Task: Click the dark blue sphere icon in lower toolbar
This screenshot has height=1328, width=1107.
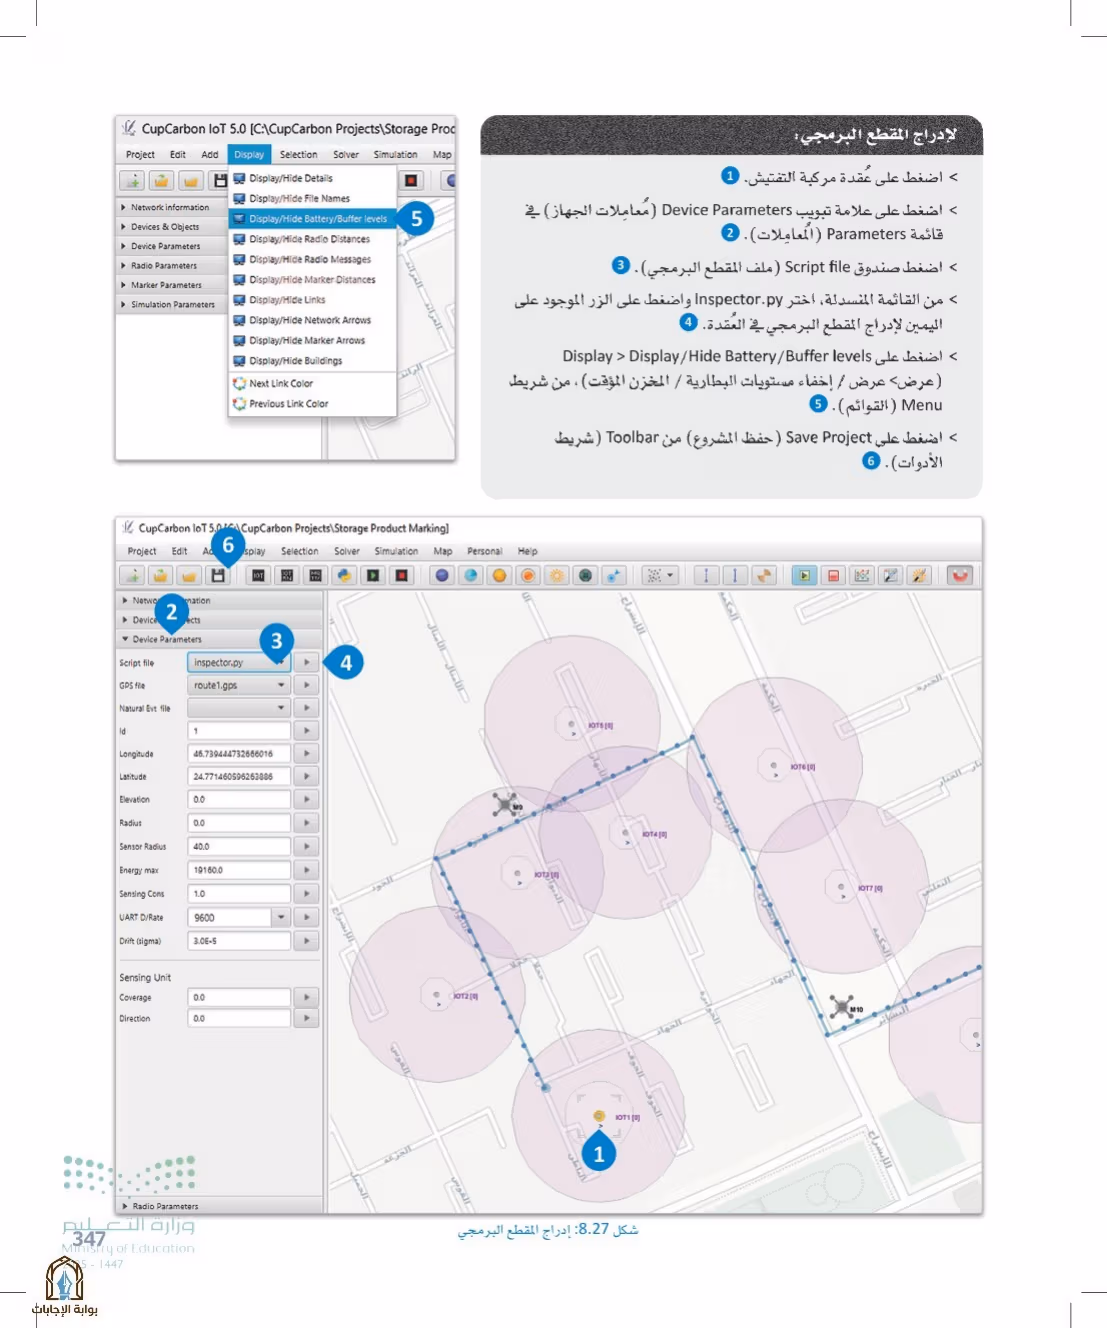Action: (442, 575)
